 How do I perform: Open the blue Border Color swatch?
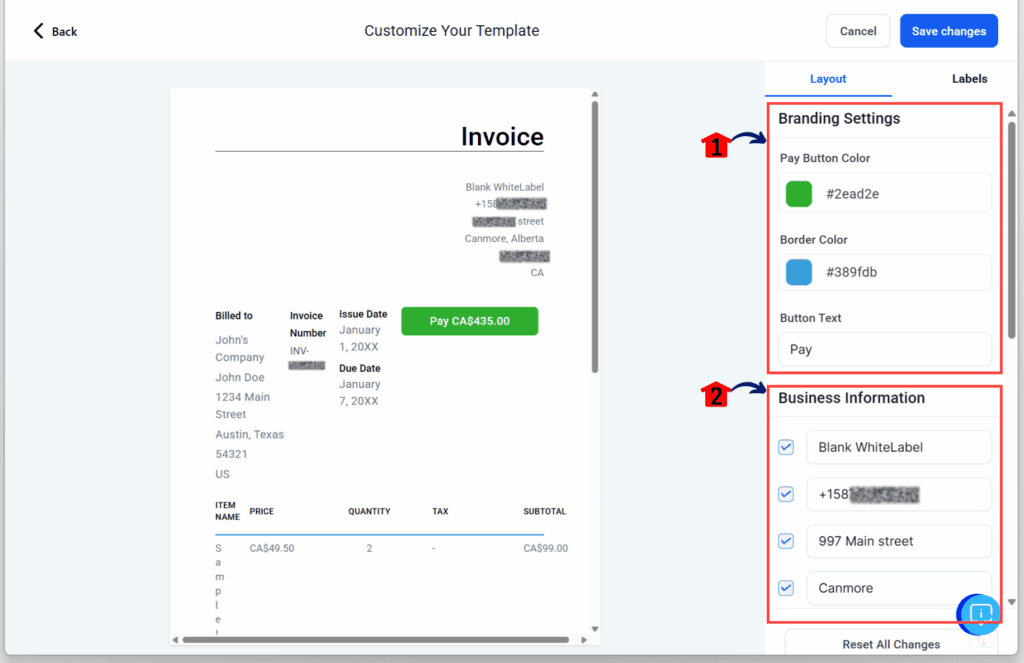tap(799, 272)
